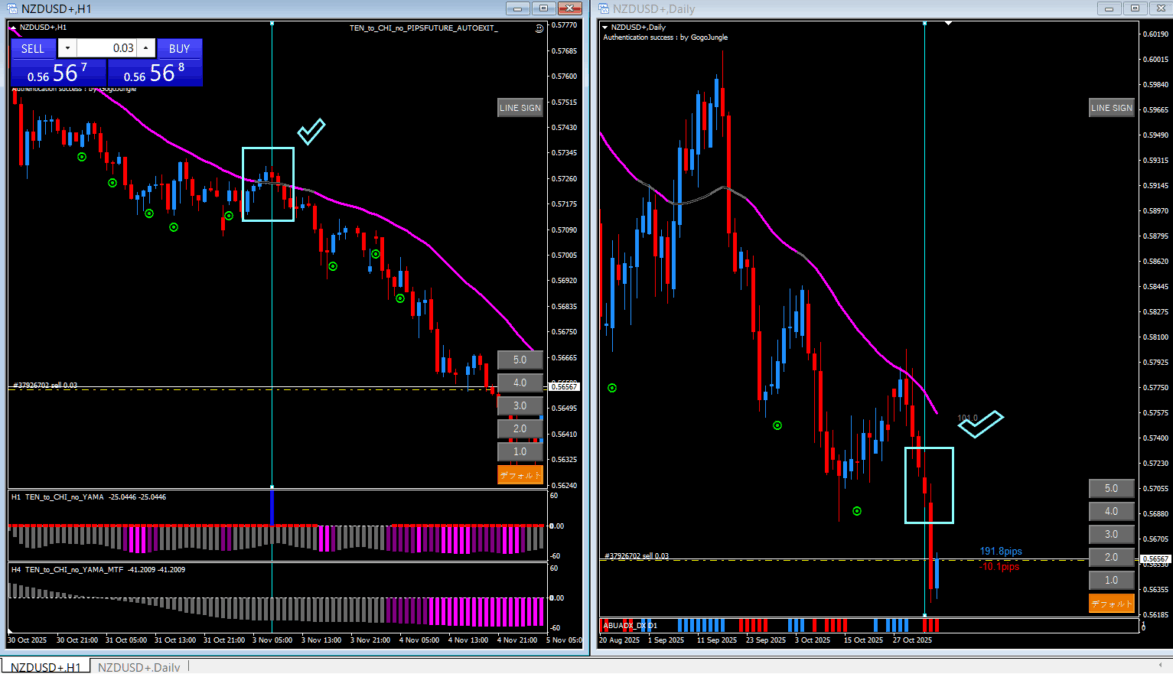Screen dimensions: 1173x674
Task: Click the SELL button in one-click trading panel
Action: (33, 48)
